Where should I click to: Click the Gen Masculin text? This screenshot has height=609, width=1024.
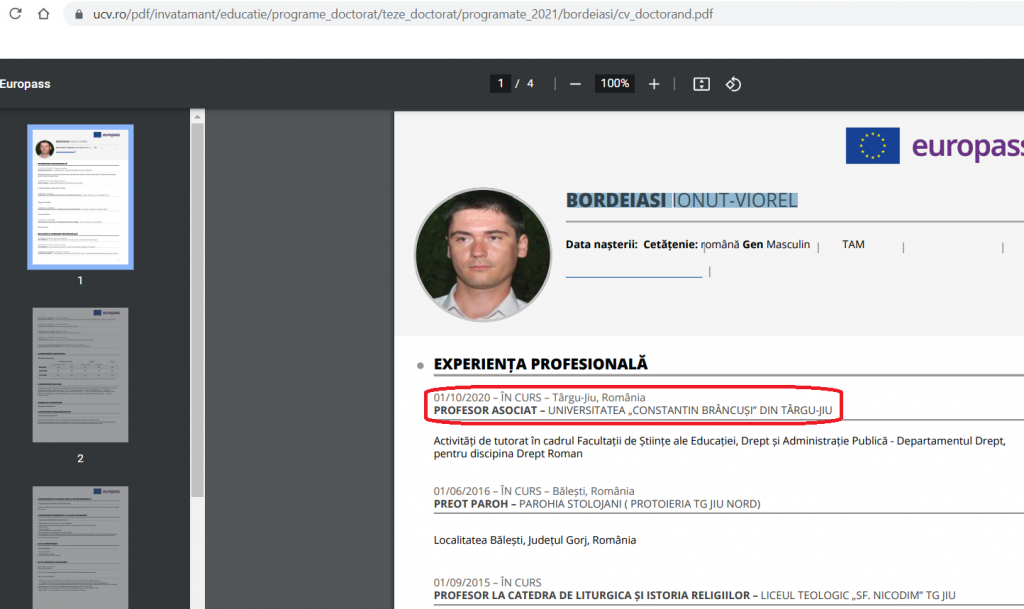(776, 245)
